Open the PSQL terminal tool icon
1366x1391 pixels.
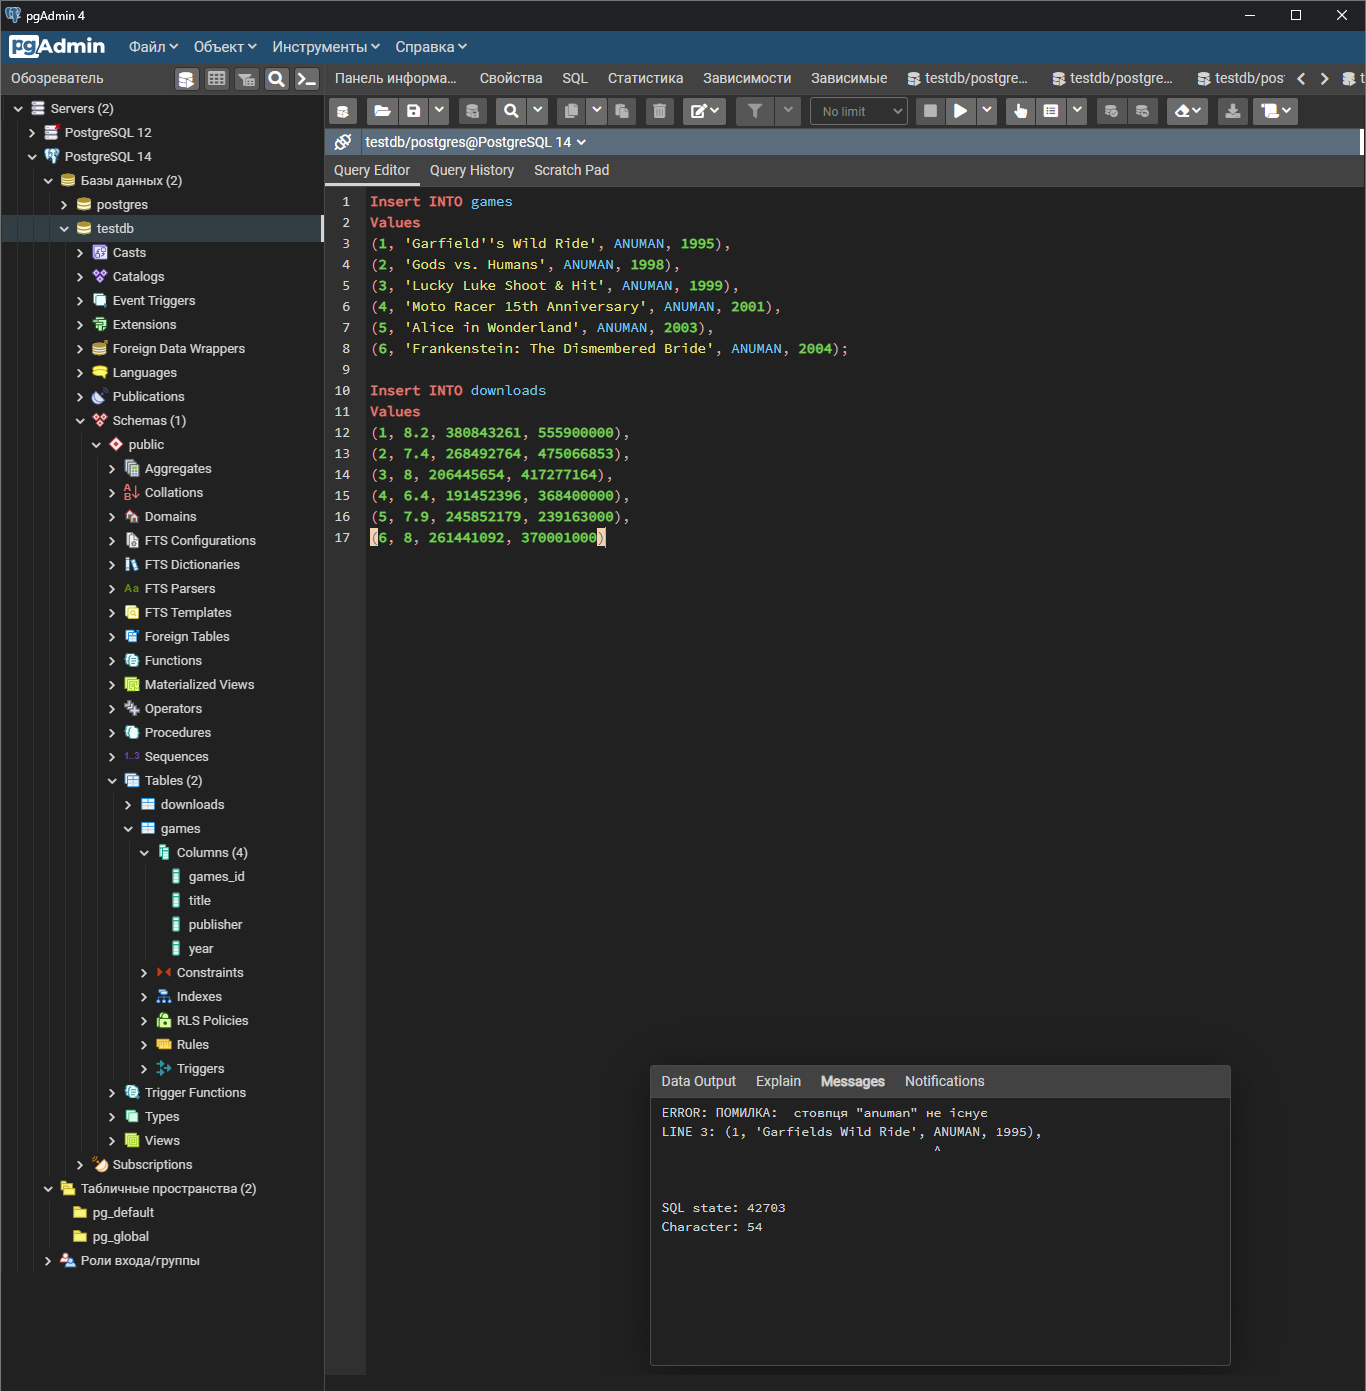(307, 79)
